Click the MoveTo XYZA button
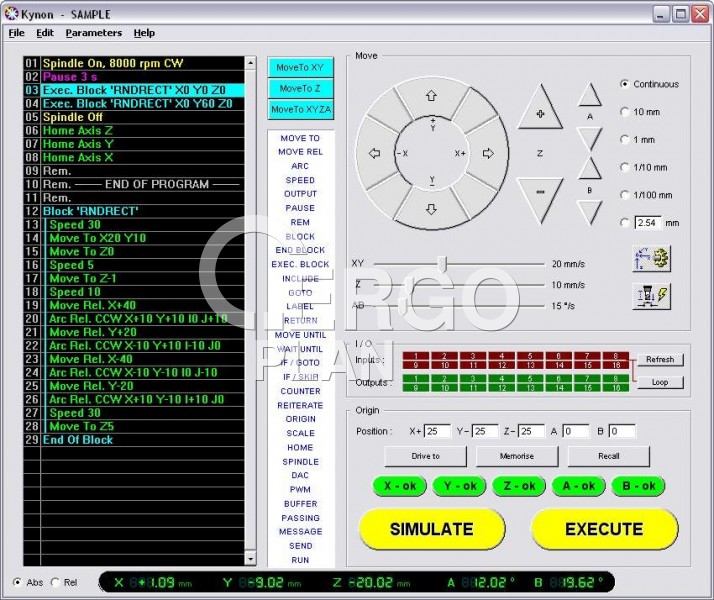This screenshot has height=600, width=714. (x=300, y=109)
